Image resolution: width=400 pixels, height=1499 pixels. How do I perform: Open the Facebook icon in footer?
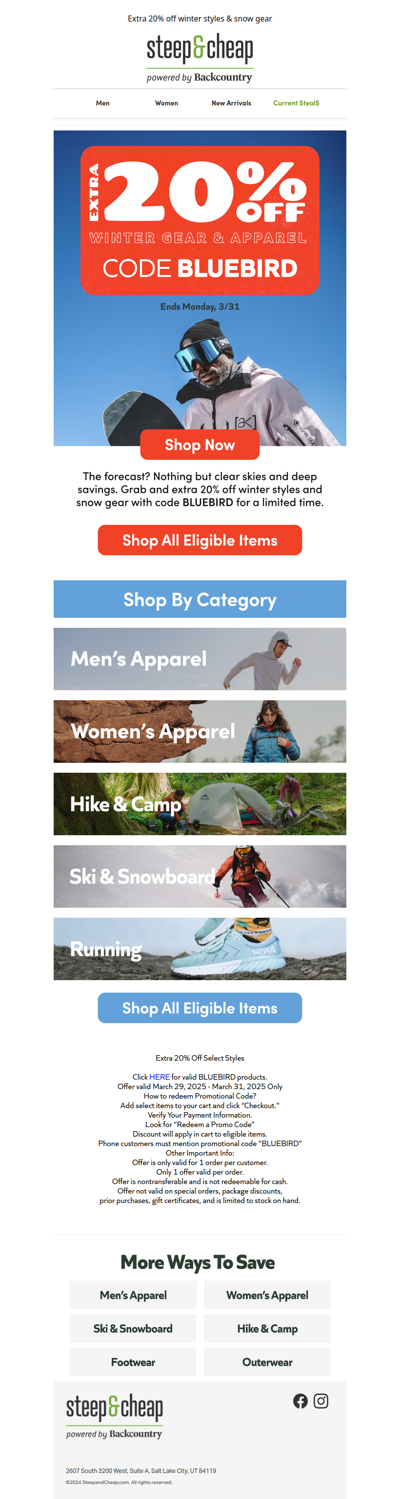300,1401
